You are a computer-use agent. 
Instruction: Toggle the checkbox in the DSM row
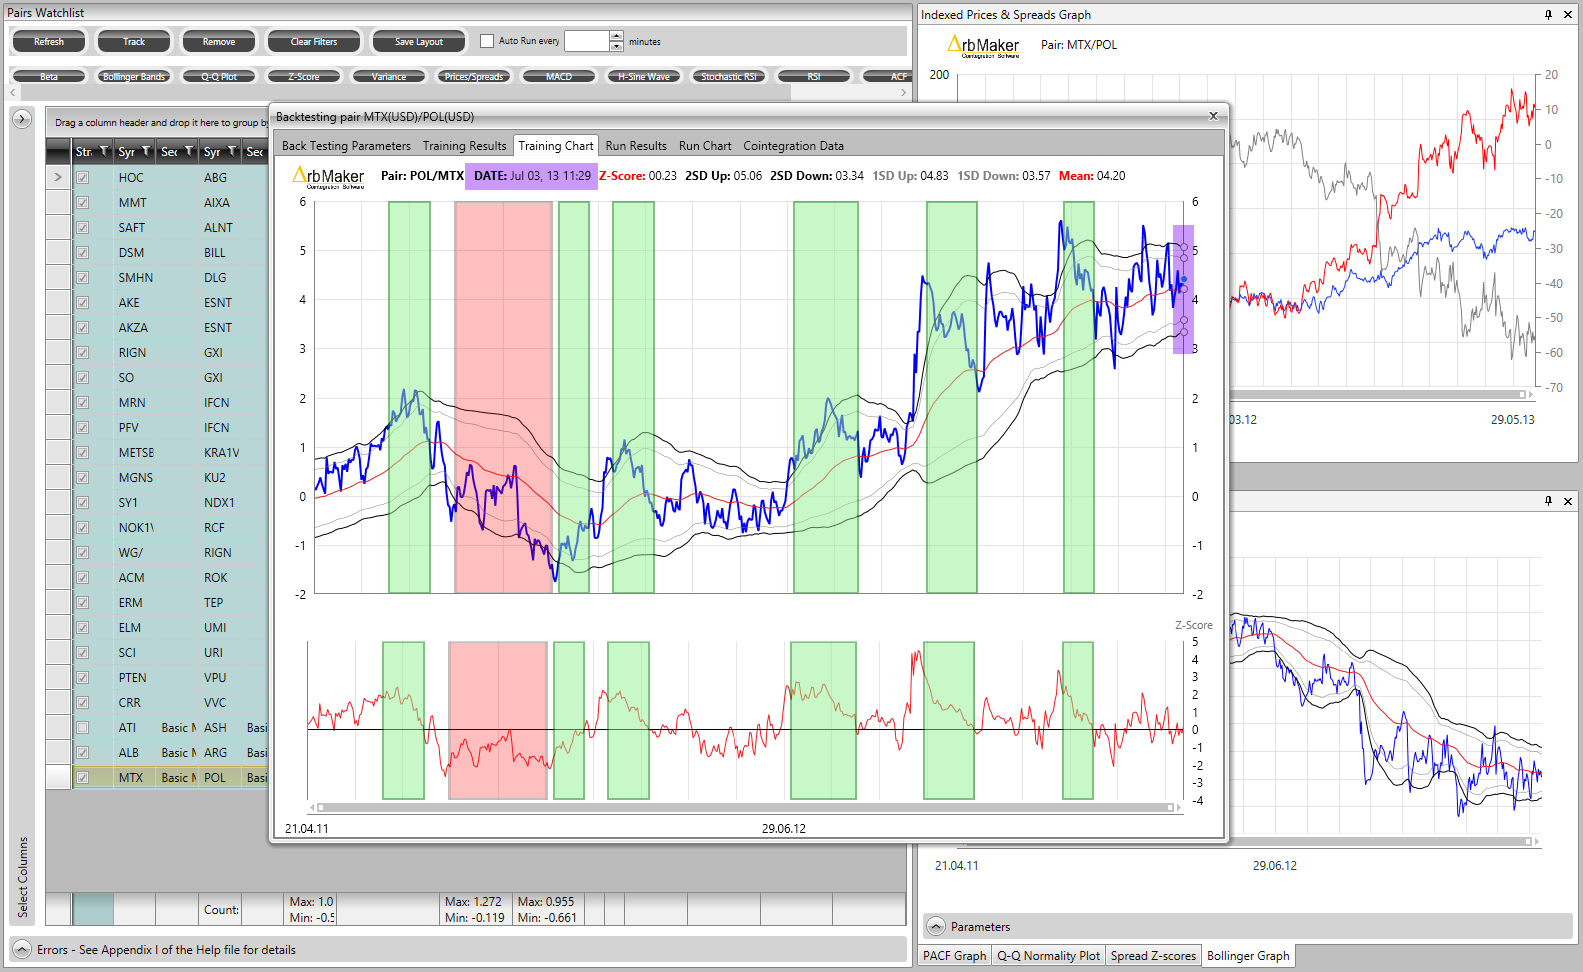83,252
